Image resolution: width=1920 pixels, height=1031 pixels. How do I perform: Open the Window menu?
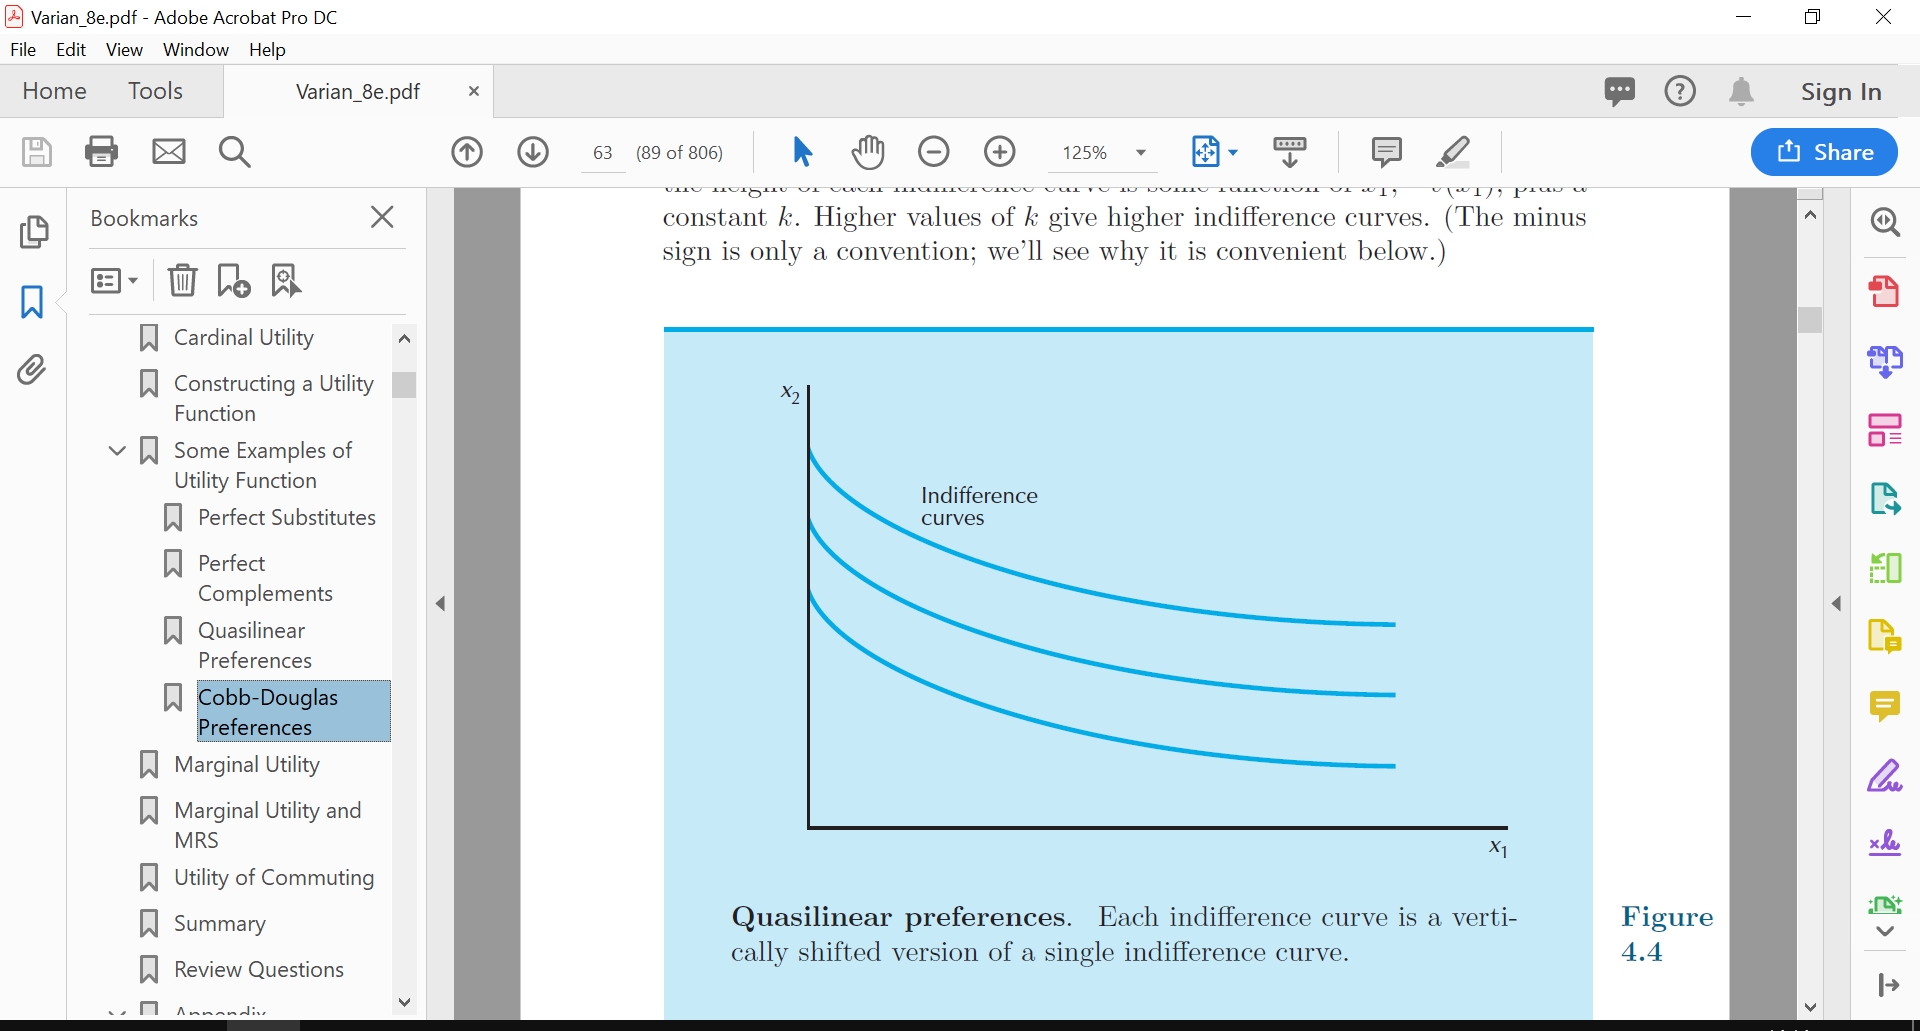click(196, 50)
